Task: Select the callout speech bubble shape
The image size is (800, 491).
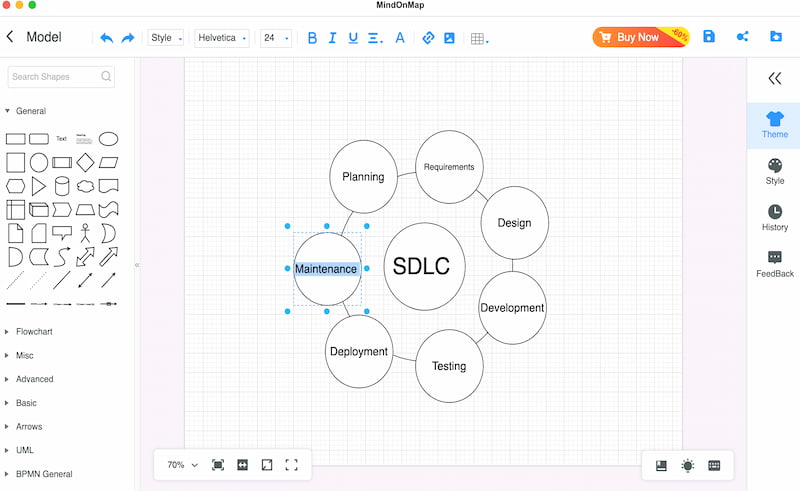Action: point(62,233)
